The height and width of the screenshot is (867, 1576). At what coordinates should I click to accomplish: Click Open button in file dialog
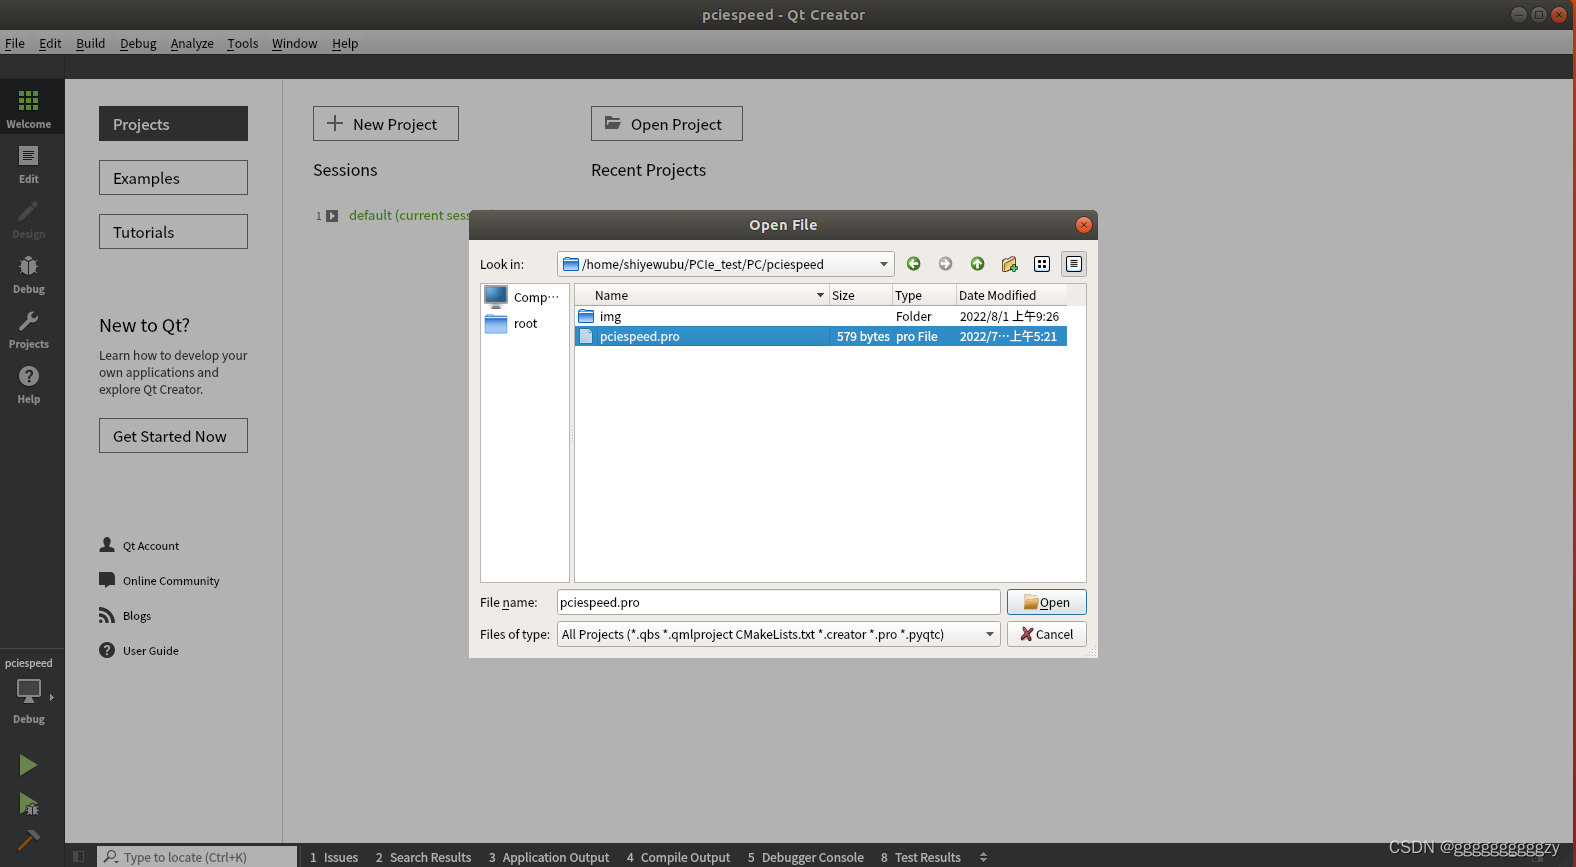(1046, 602)
